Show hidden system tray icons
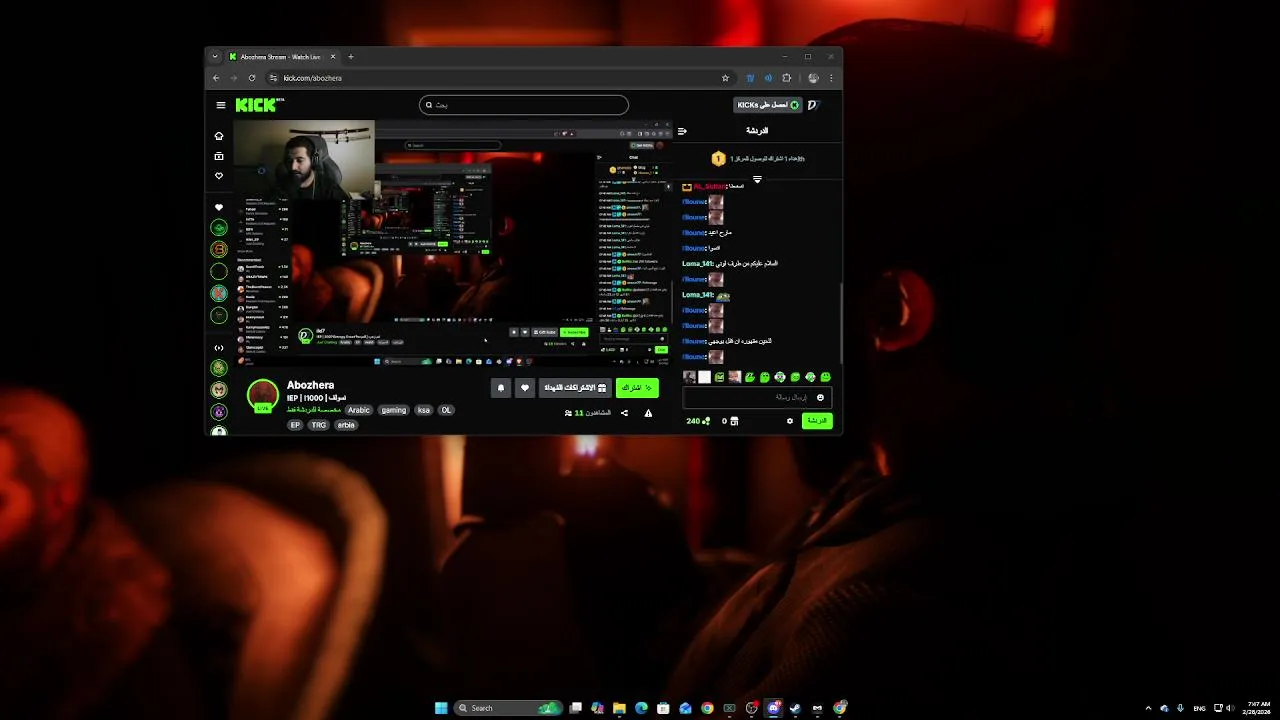The height and width of the screenshot is (720, 1280). pyautogui.click(x=1148, y=708)
